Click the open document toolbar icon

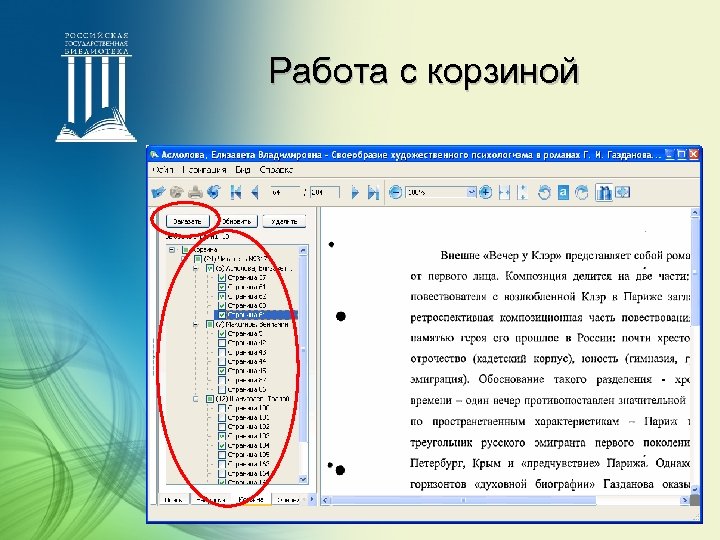pyautogui.click(x=158, y=192)
